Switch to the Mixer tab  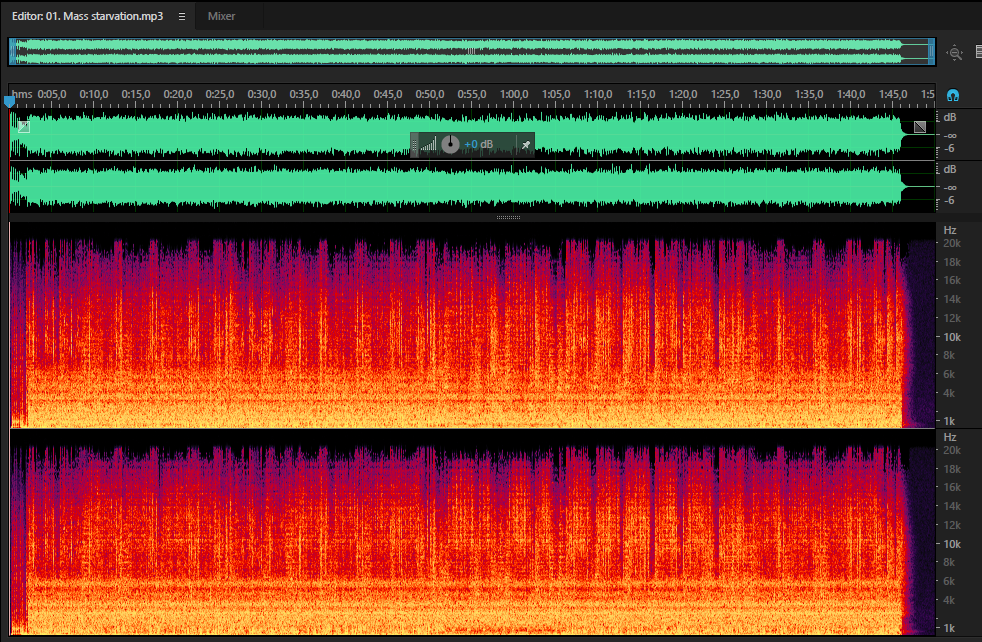(221, 16)
